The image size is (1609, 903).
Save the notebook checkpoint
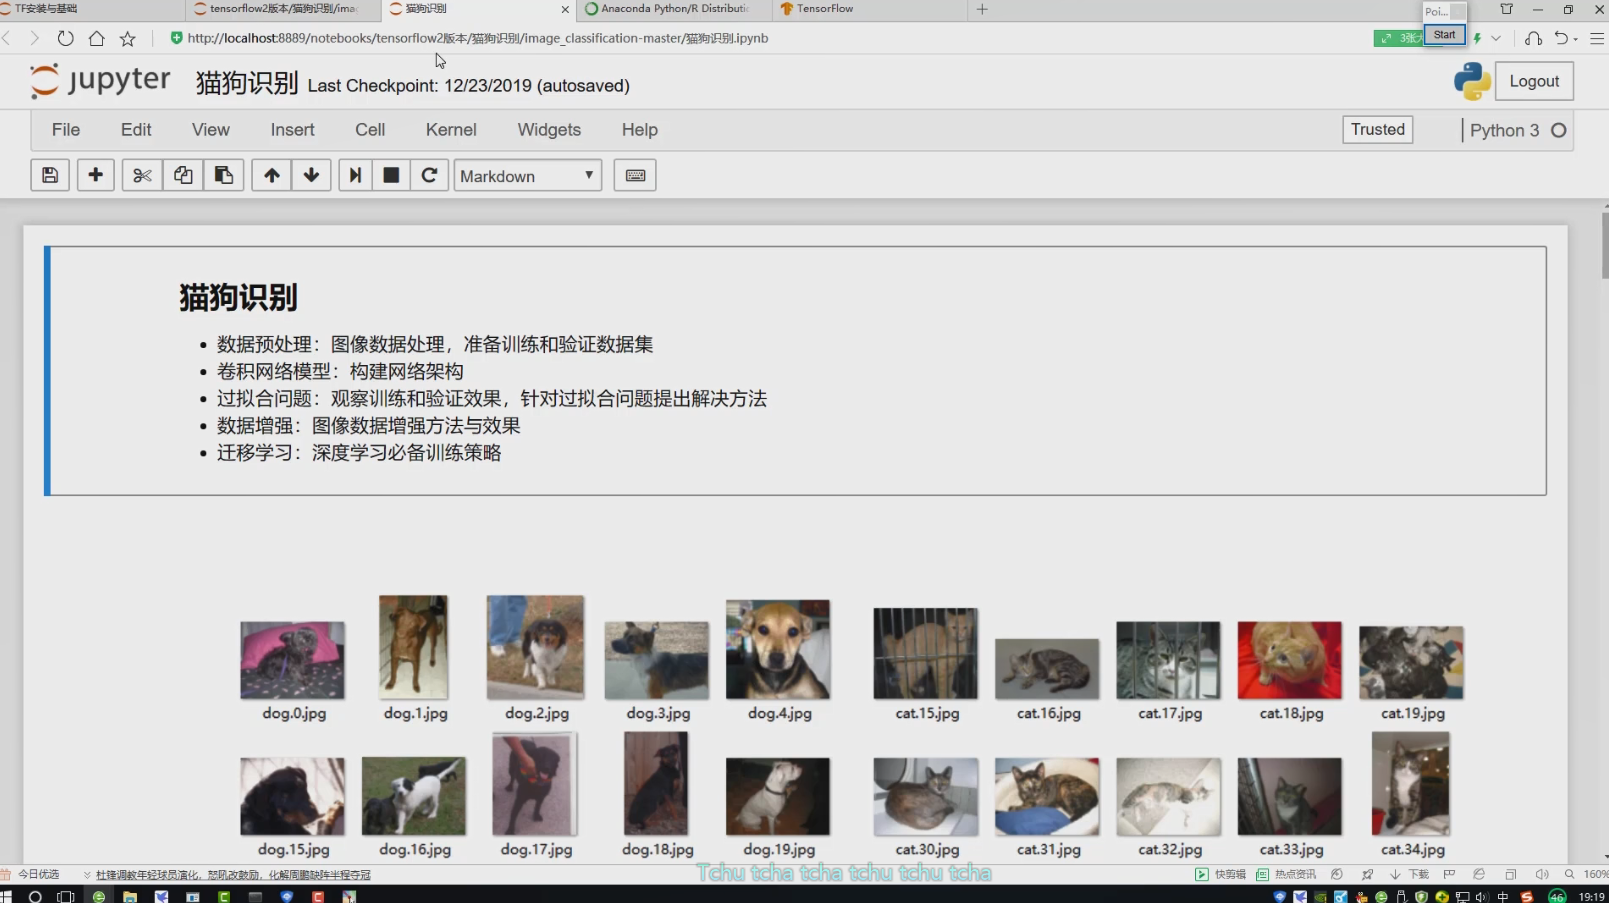(x=50, y=175)
